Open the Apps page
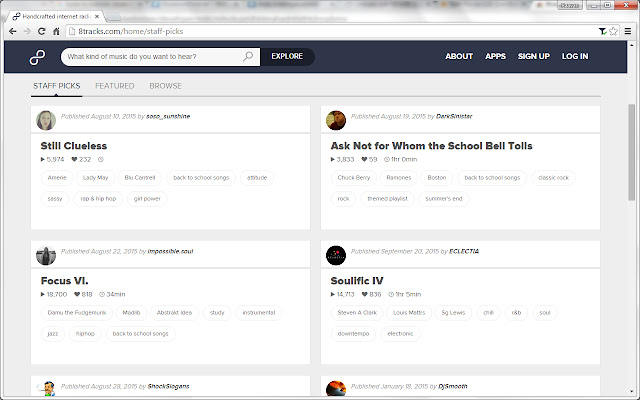Viewport: 640px width, 400px height. (x=496, y=56)
